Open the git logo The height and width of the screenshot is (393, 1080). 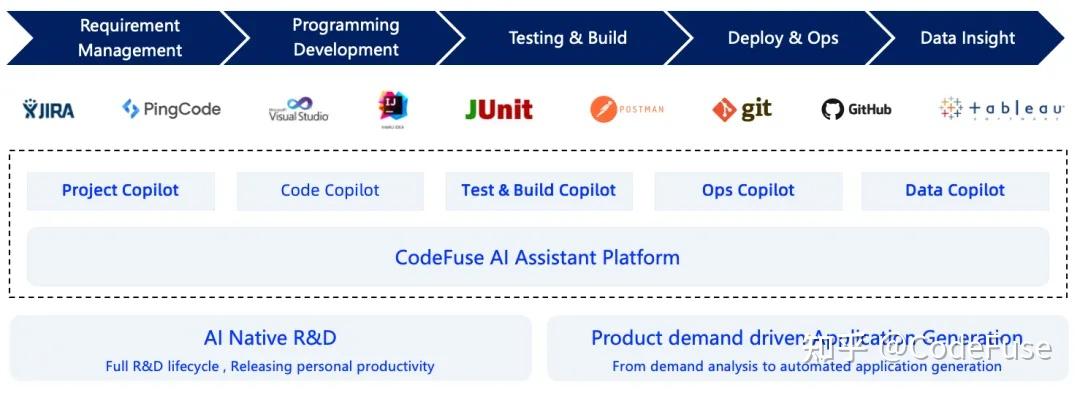742,109
